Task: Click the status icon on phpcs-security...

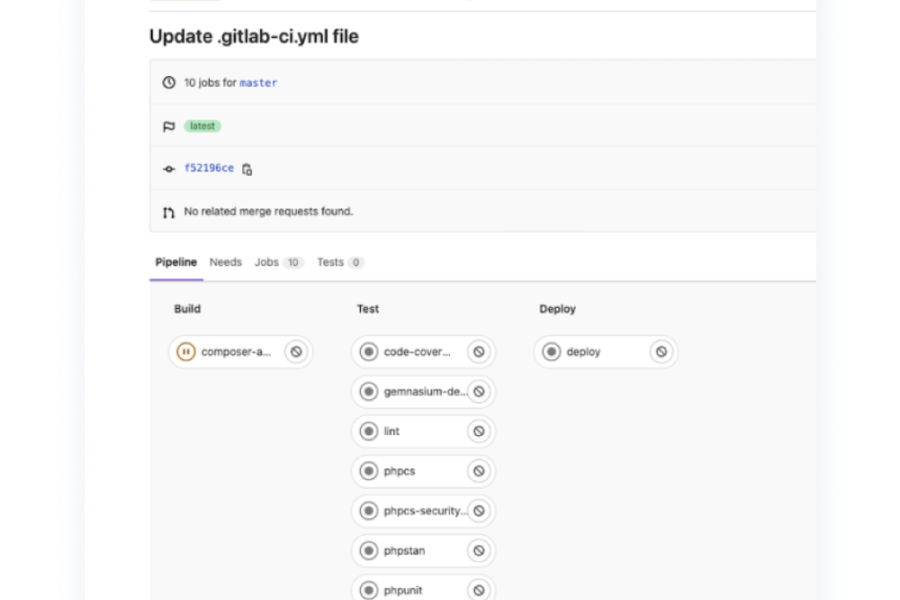Action: pyautogui.click(x=368, y=510)
